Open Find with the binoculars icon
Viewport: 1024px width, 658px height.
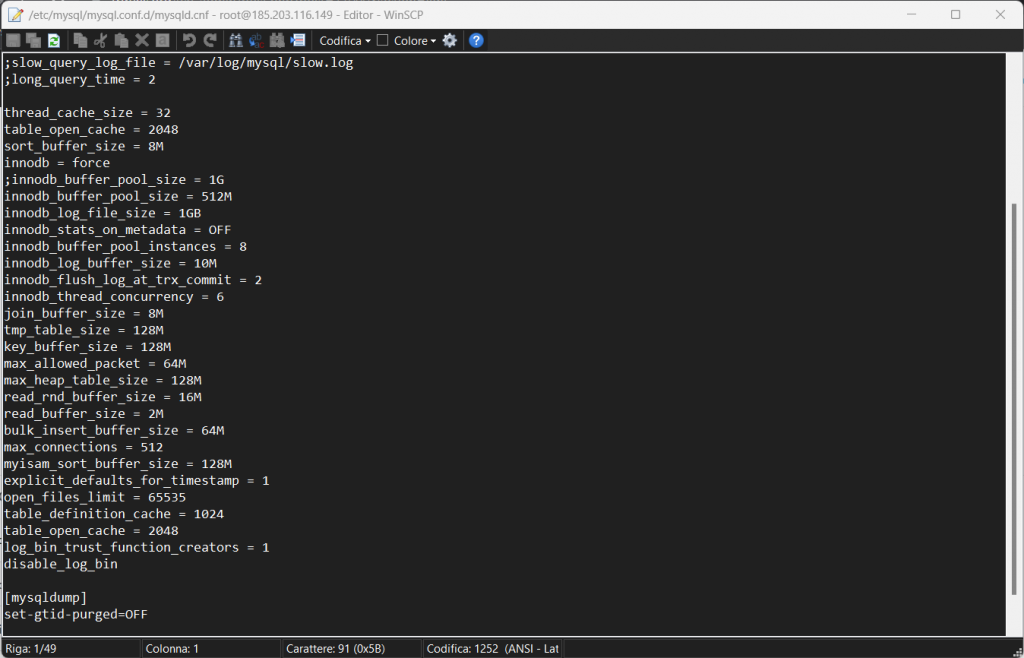pos(236,41)
